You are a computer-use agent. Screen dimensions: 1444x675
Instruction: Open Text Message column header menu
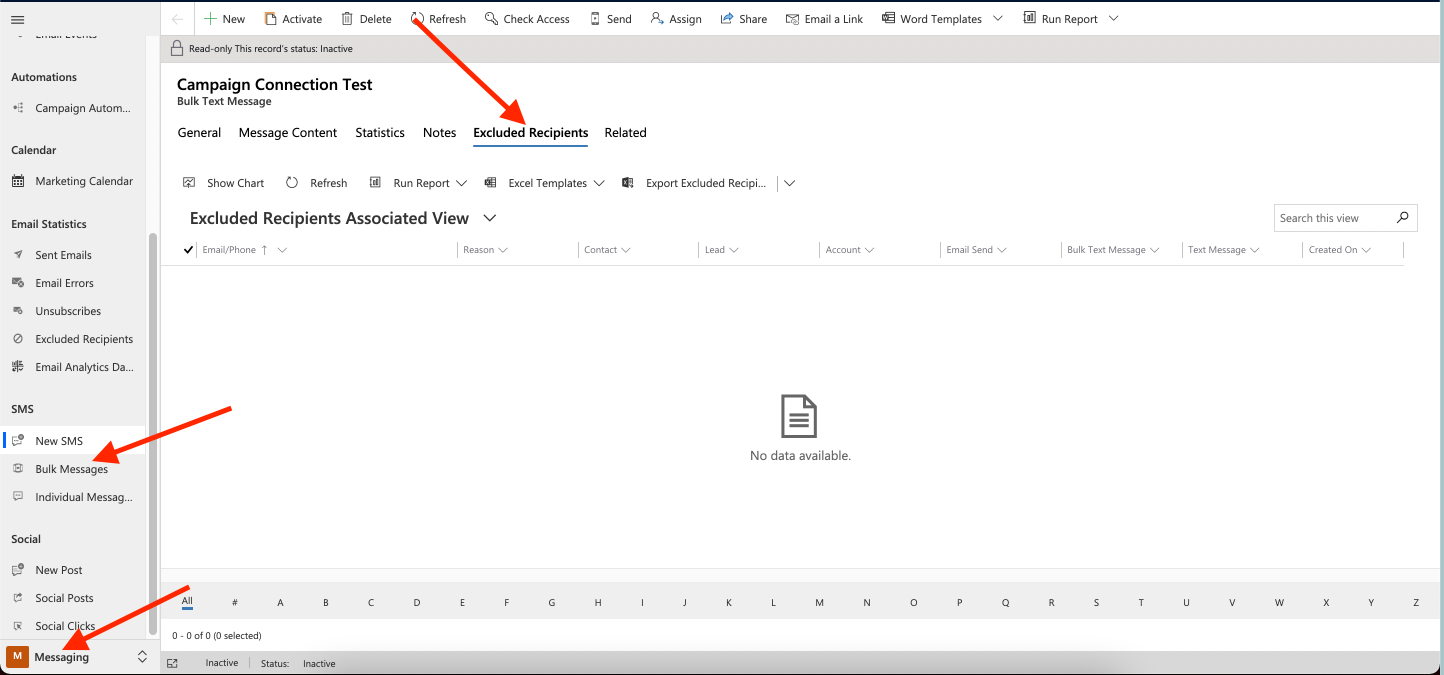pos(1223,250)
